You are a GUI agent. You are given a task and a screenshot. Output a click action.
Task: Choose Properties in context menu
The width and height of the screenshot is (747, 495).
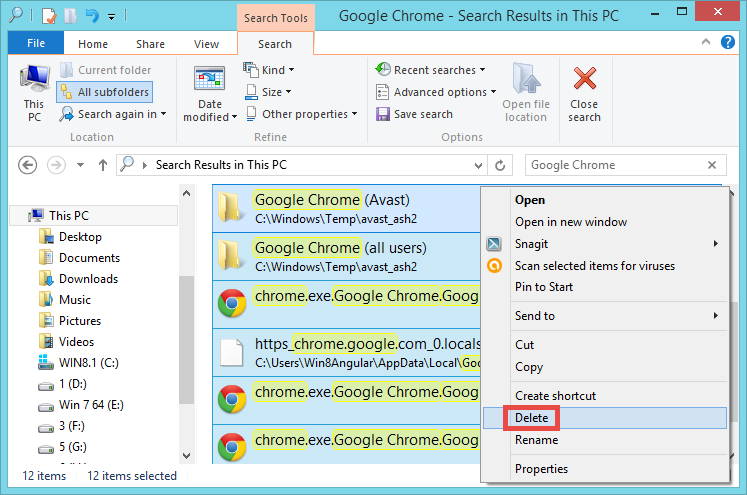click(541, 469)
